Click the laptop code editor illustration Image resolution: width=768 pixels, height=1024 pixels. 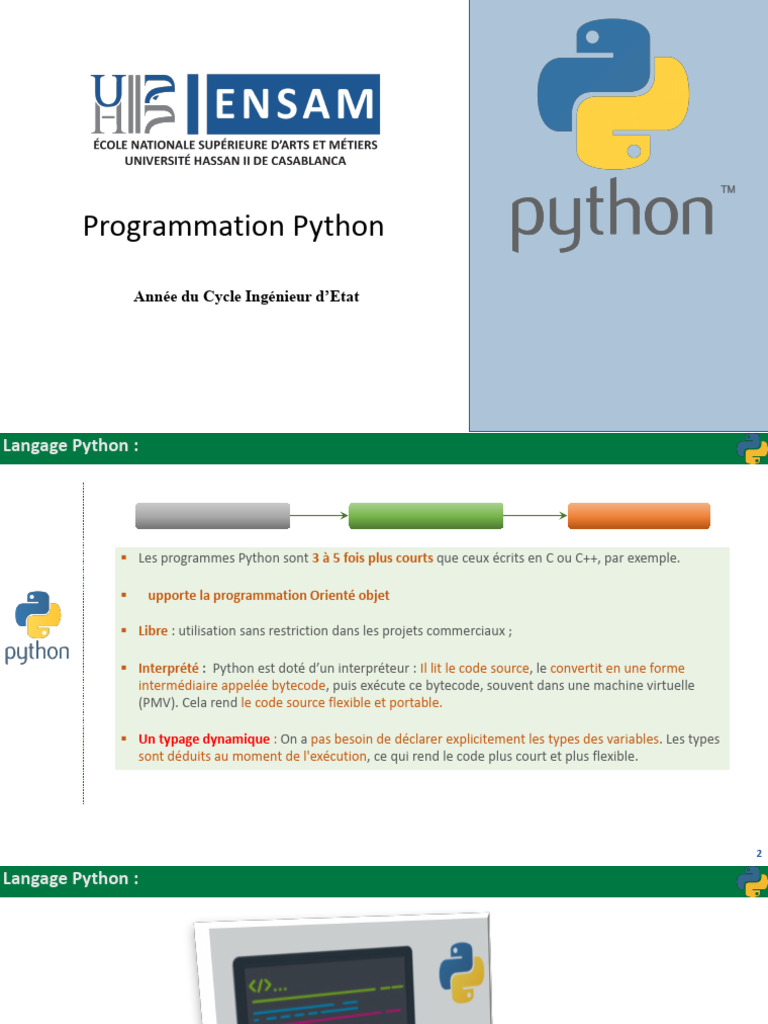pyautogui.click(x=342, y=968)
